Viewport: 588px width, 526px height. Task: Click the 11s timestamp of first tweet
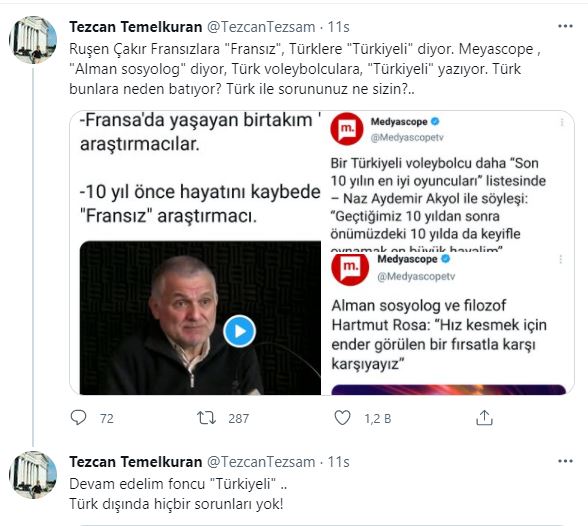(339, 27)
